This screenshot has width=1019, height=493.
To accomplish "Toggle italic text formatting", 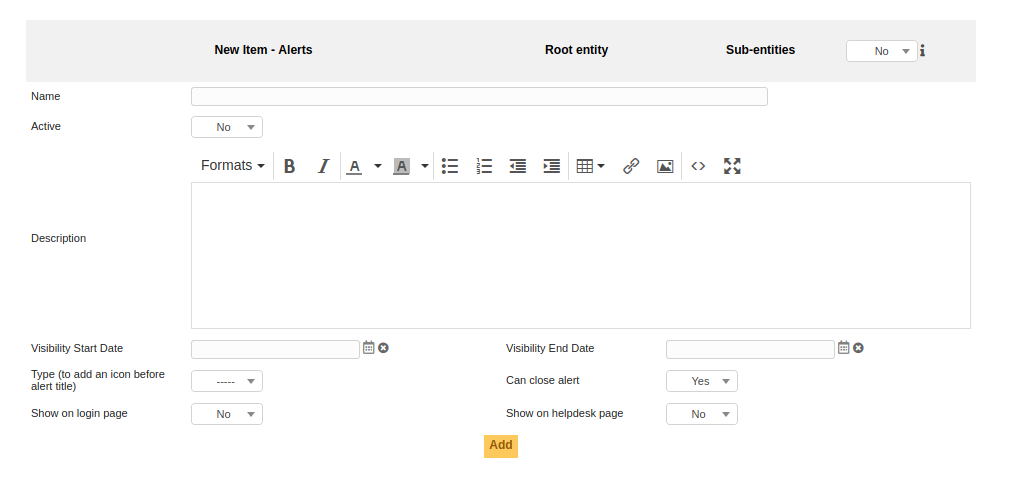I will tap(323, 166).
